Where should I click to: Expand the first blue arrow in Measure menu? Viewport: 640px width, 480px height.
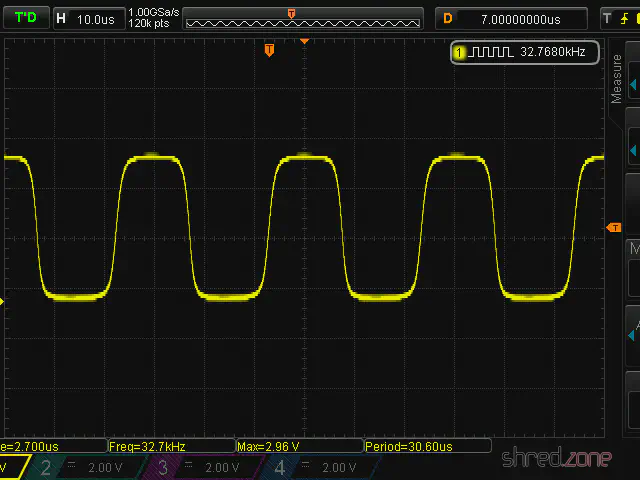(x=633, y=85)
